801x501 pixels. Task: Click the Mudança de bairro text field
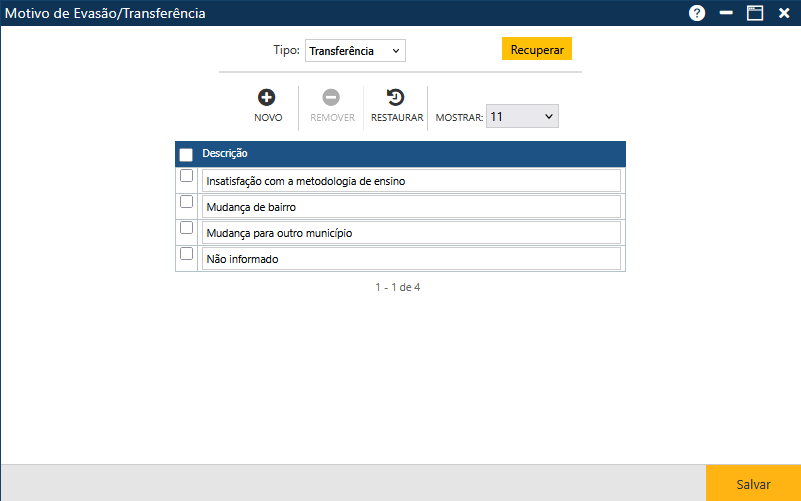(411, 207)
